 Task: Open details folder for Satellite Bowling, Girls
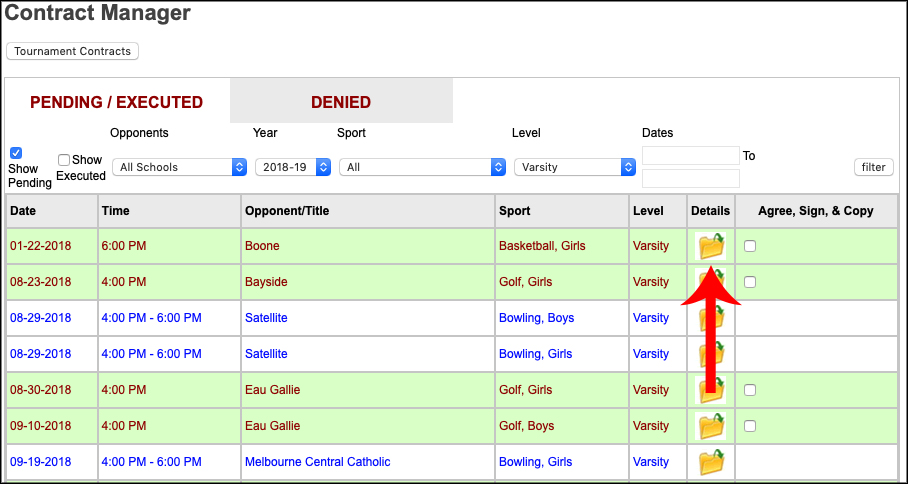[x=711, y=354]
